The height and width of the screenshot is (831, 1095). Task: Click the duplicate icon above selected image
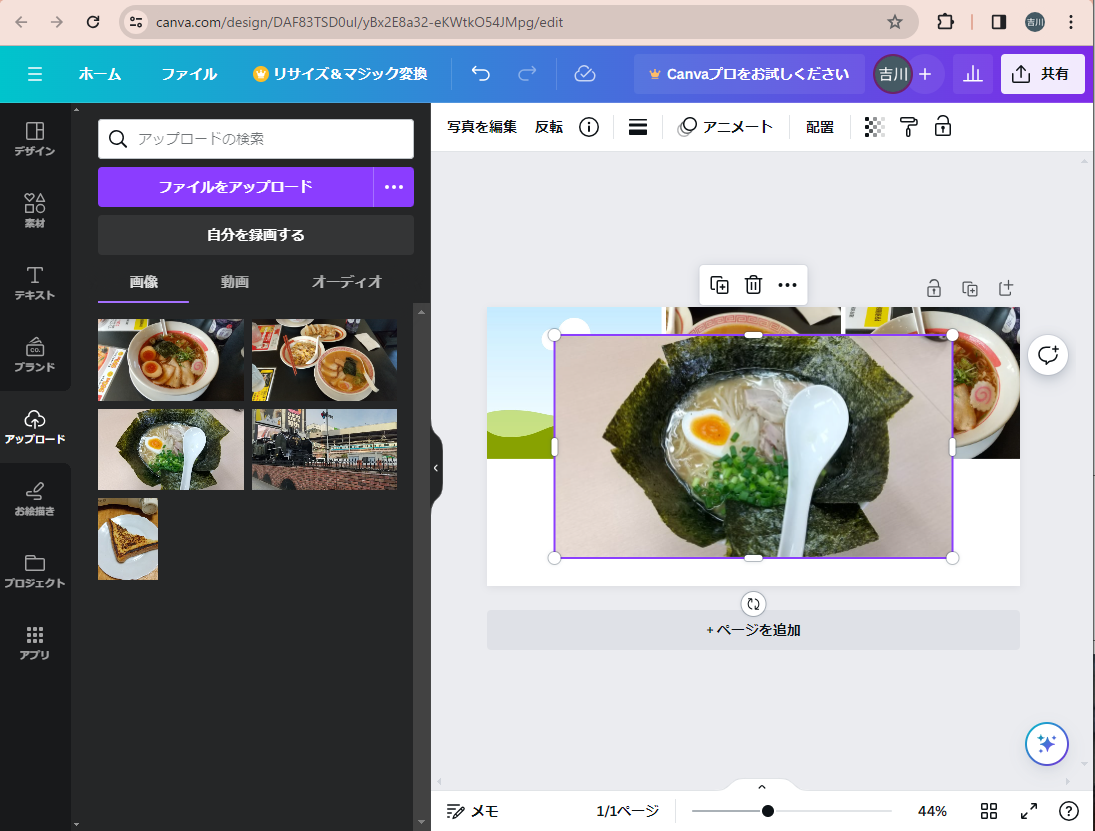pyautogui.click(x=719, y=285)
